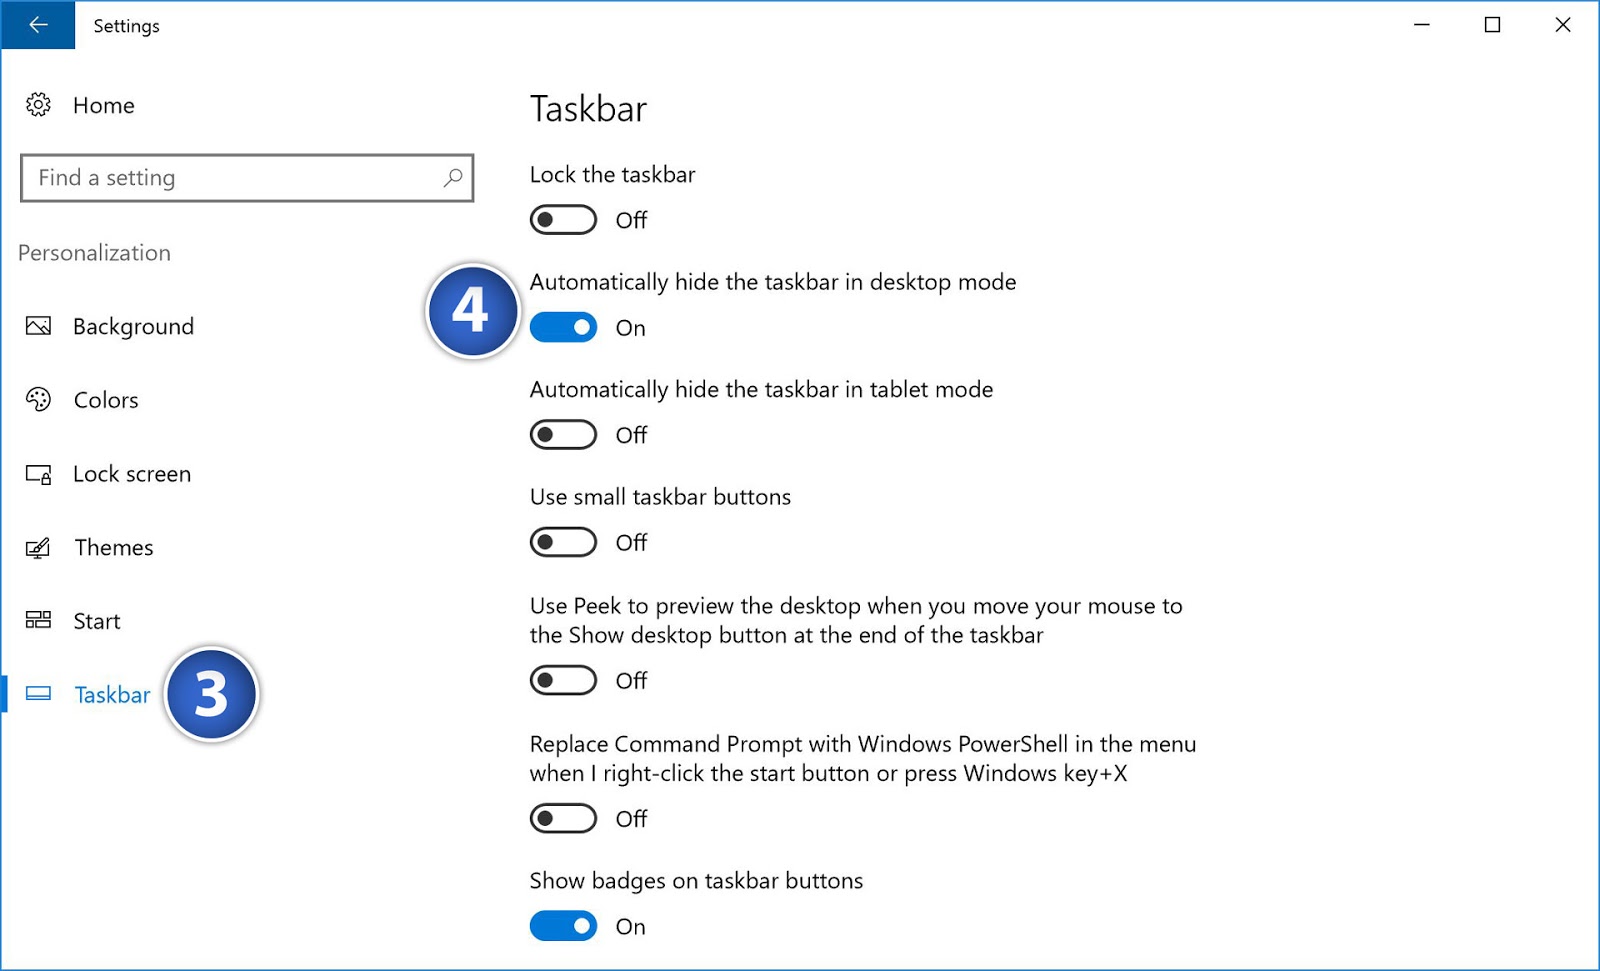
Task: Minimize the Settings window
Action: click(1422, 25)
